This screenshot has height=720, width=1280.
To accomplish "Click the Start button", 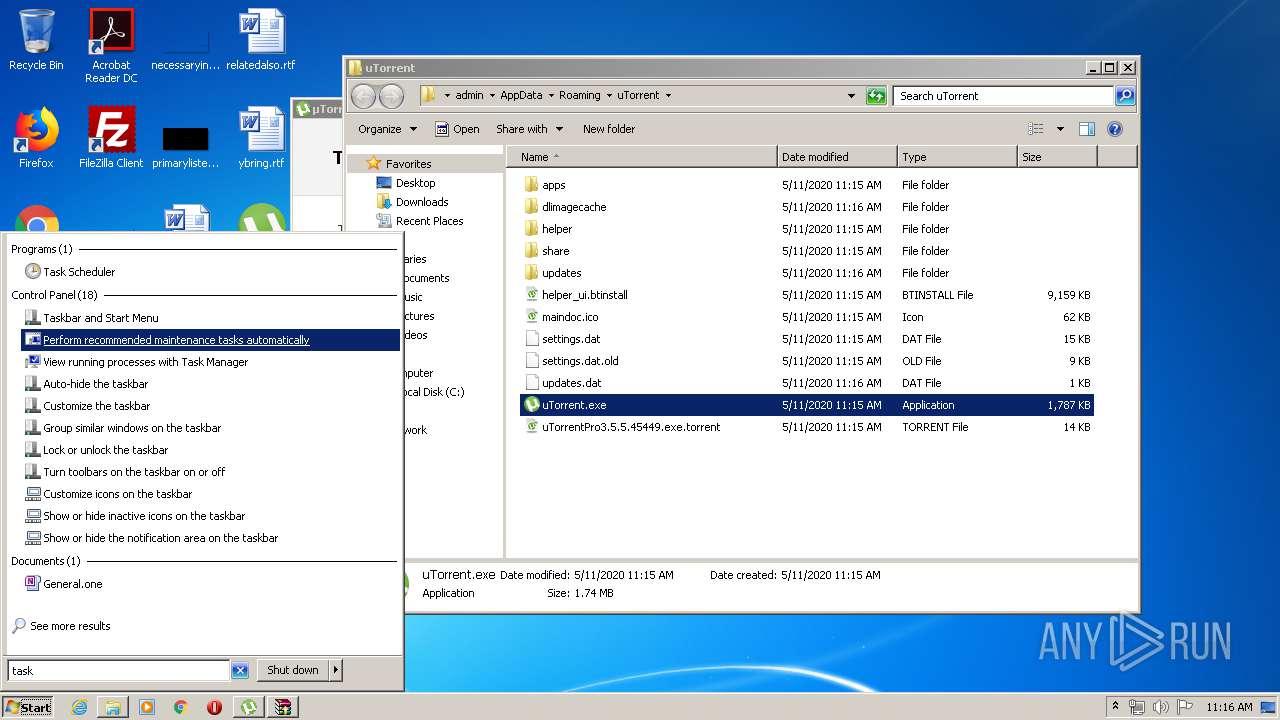I will click(x=28, y=707).
